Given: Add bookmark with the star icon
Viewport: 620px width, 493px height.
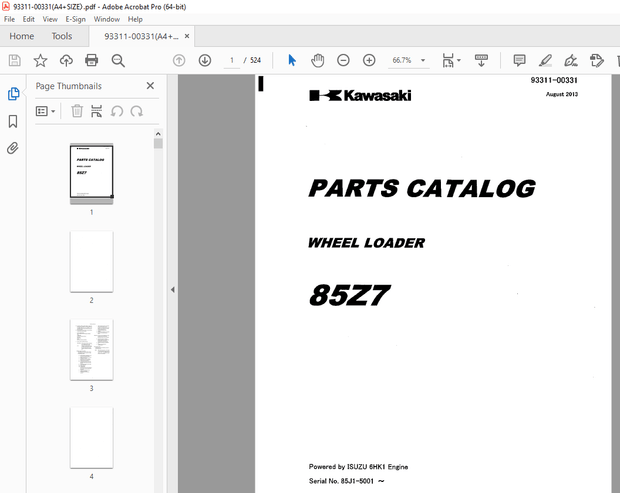Looking at the screenshot, I should (40, 60).
